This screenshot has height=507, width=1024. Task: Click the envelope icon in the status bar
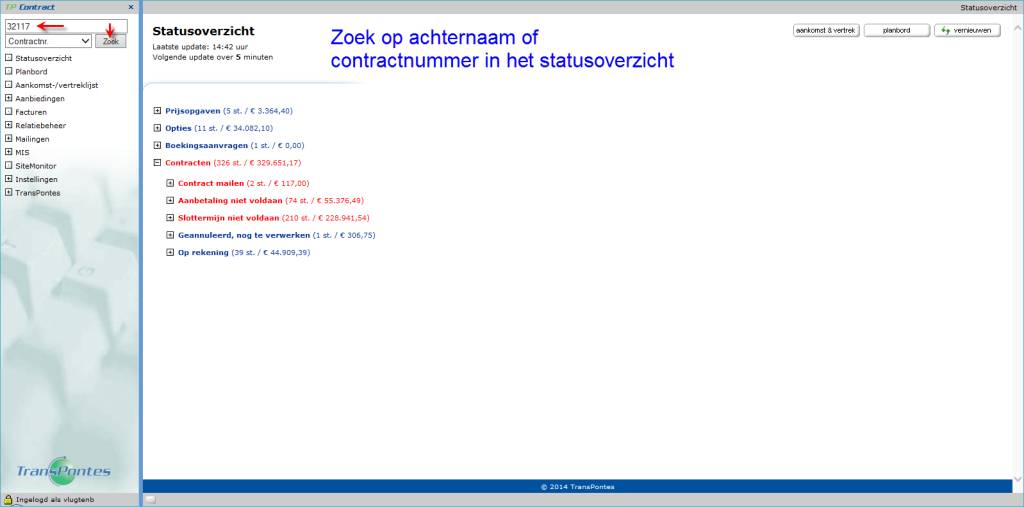pos(150,499)
